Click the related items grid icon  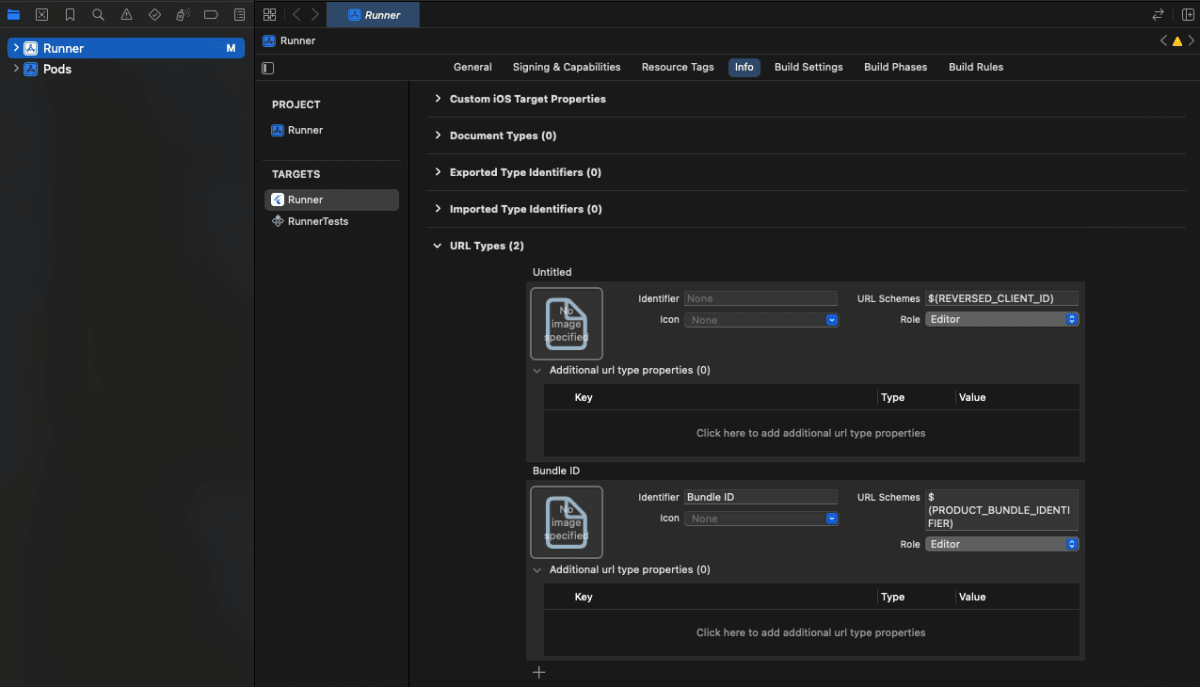click(x=269, y=15)
